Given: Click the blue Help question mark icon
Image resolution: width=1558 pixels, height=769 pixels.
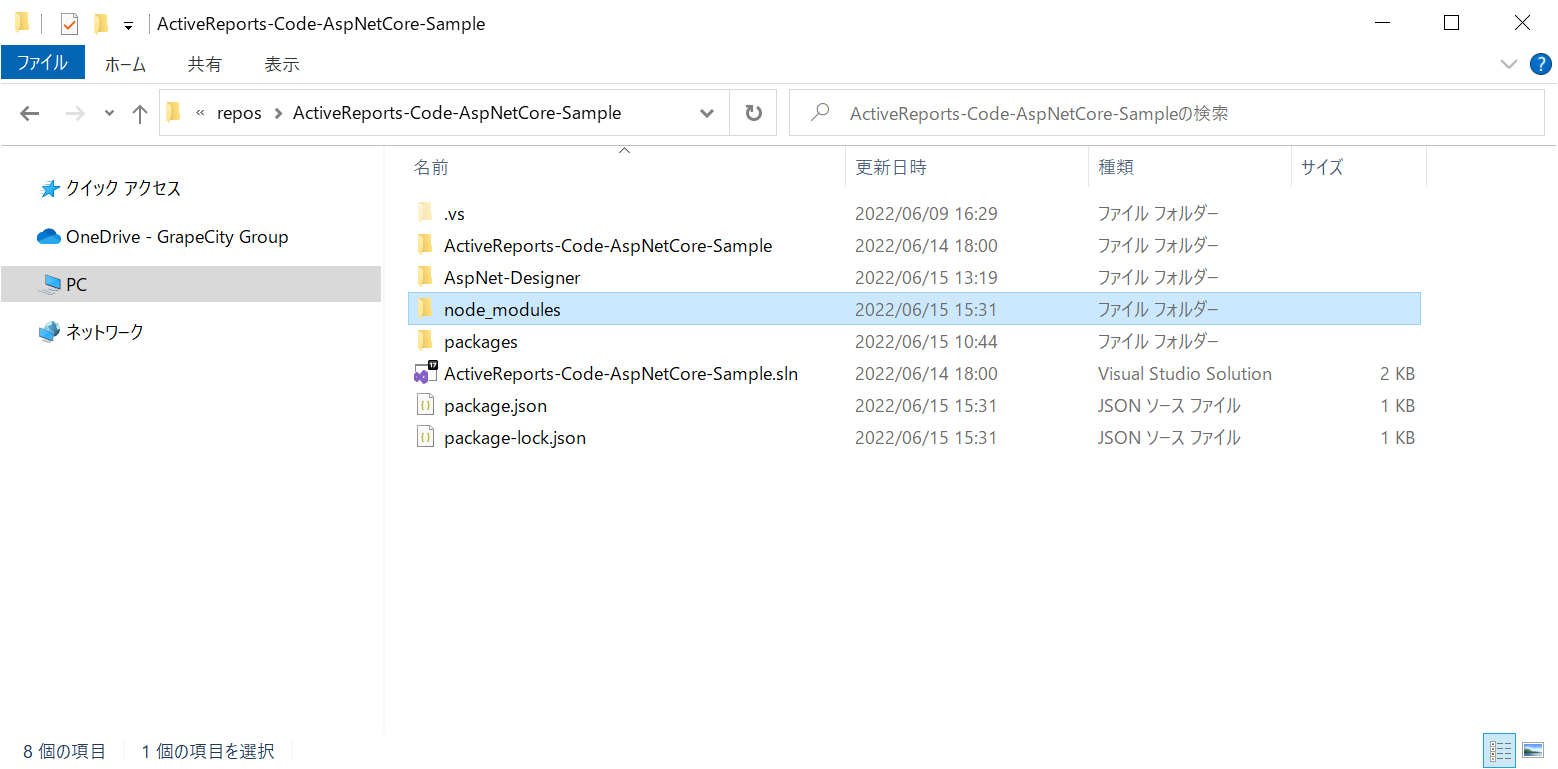Looking at the screenshot, I should [1541, 64].
